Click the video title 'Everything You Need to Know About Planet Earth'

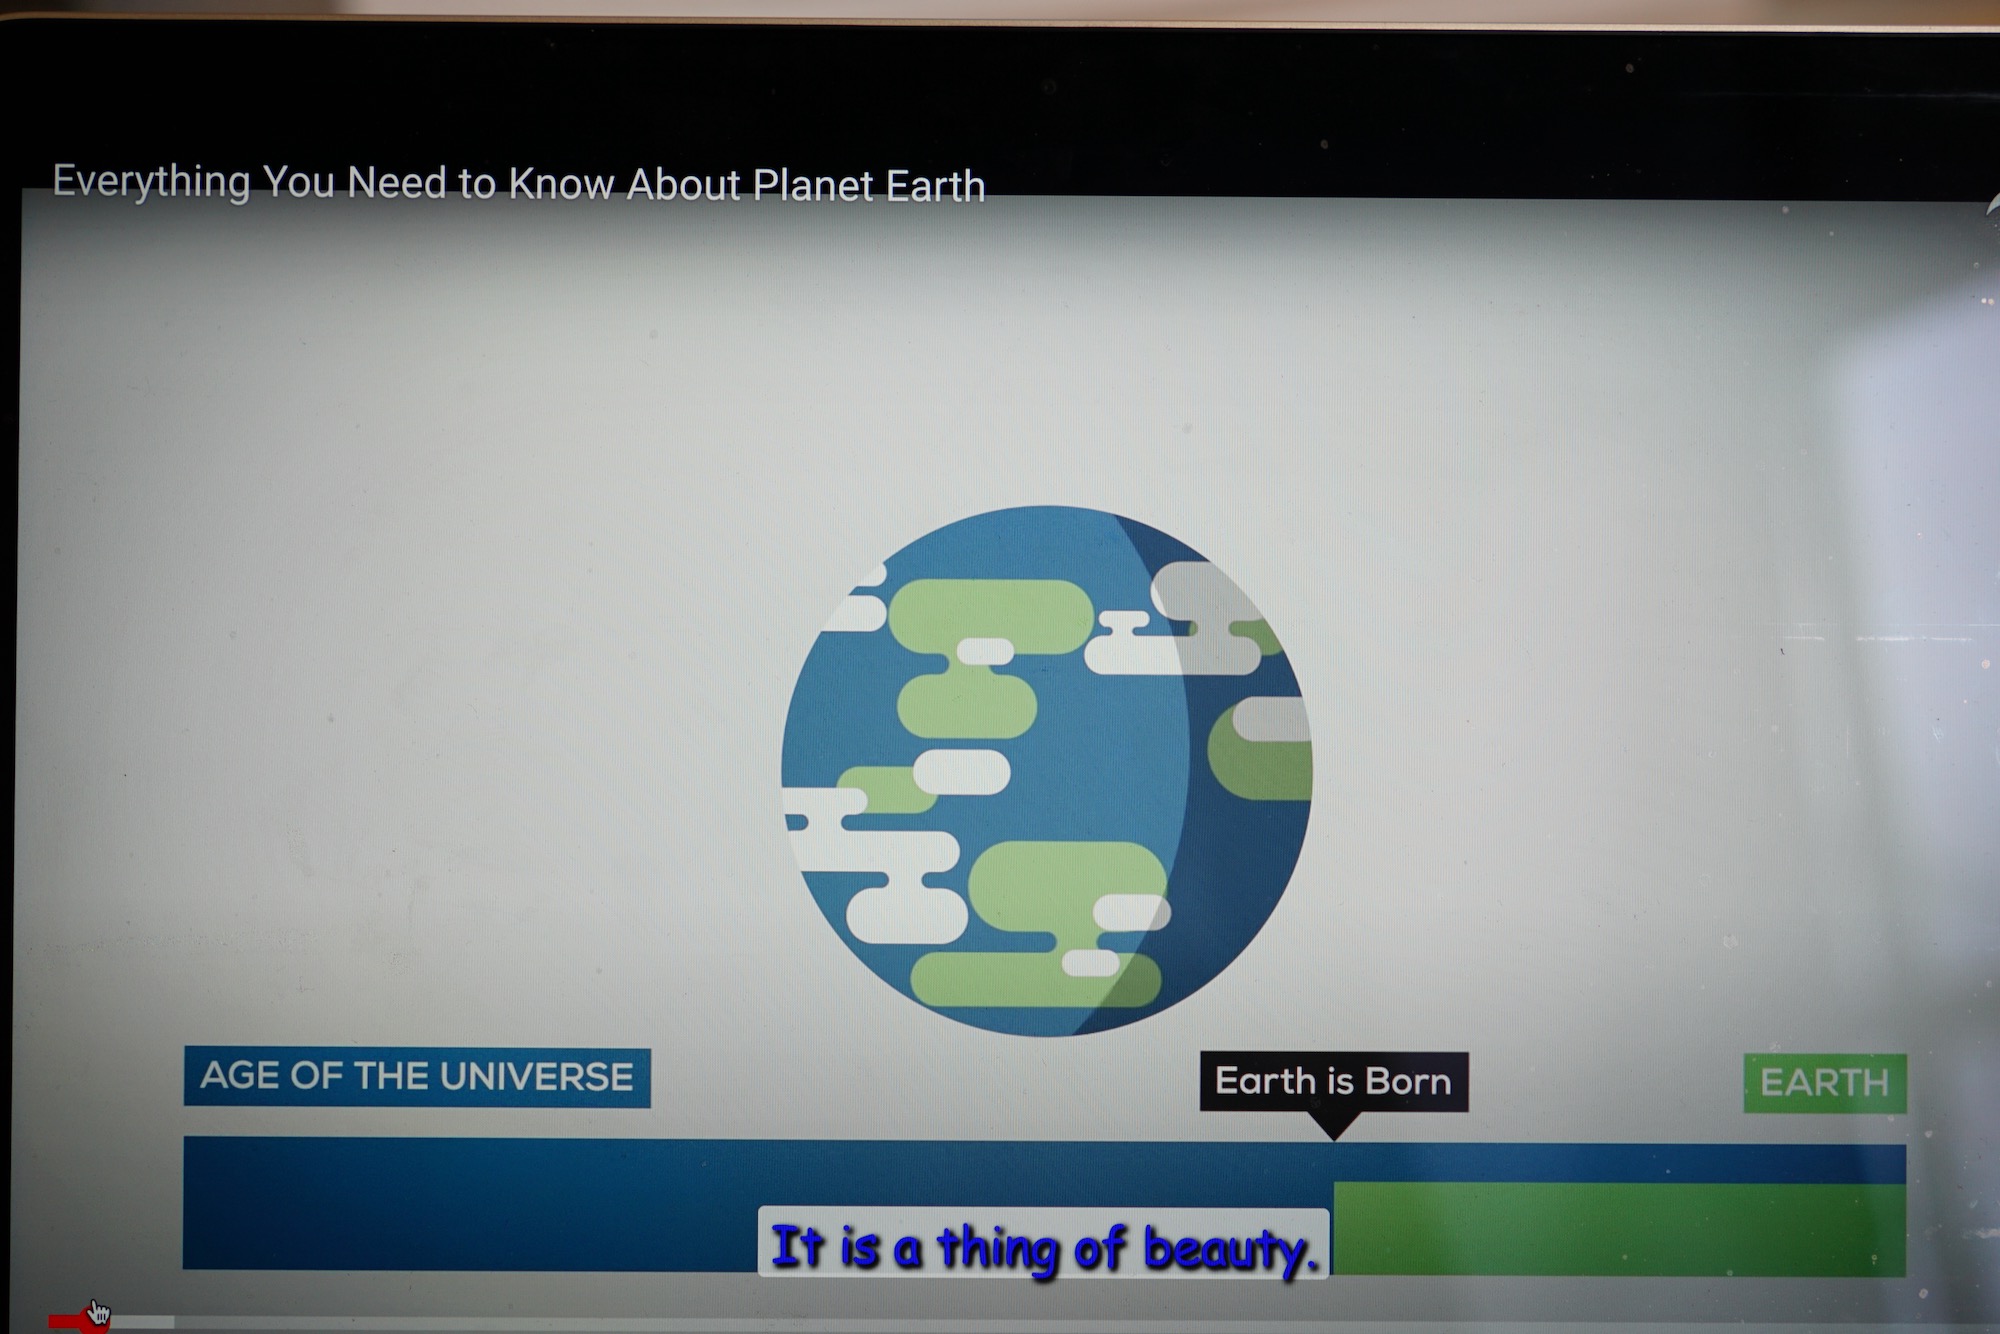(x=518, y=183)
